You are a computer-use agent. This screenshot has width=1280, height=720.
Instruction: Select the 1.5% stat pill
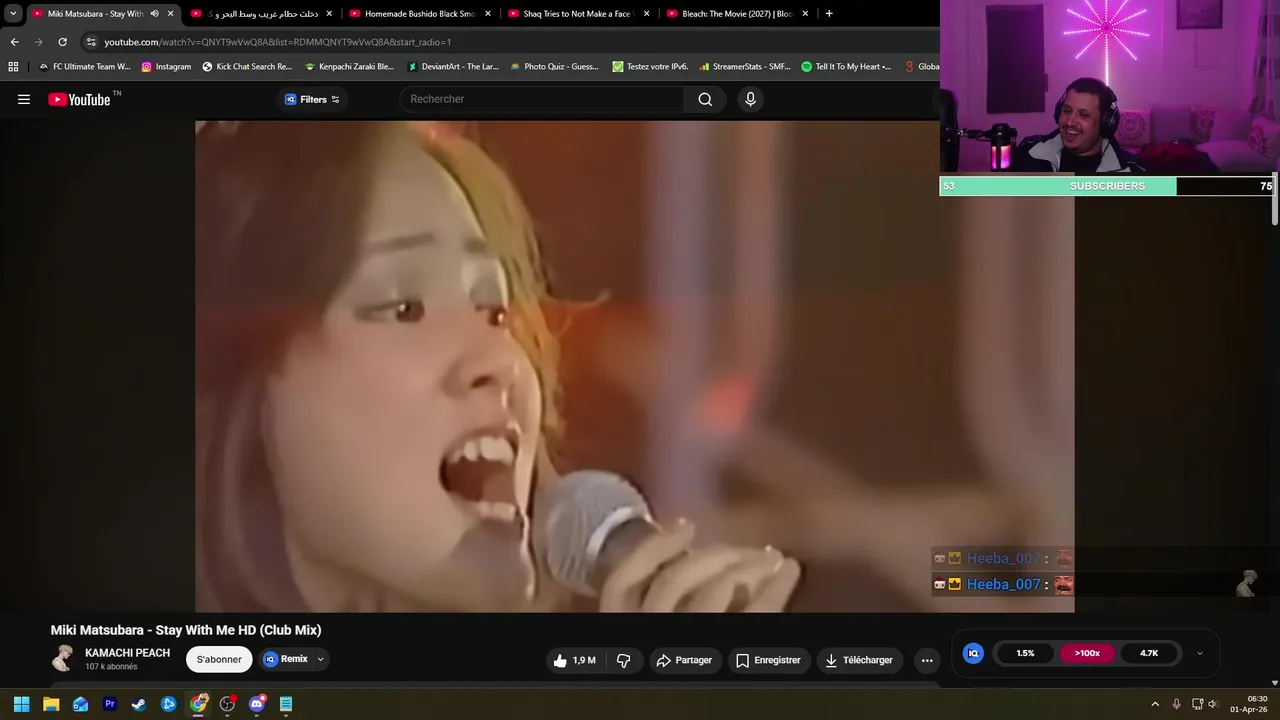1025,653
